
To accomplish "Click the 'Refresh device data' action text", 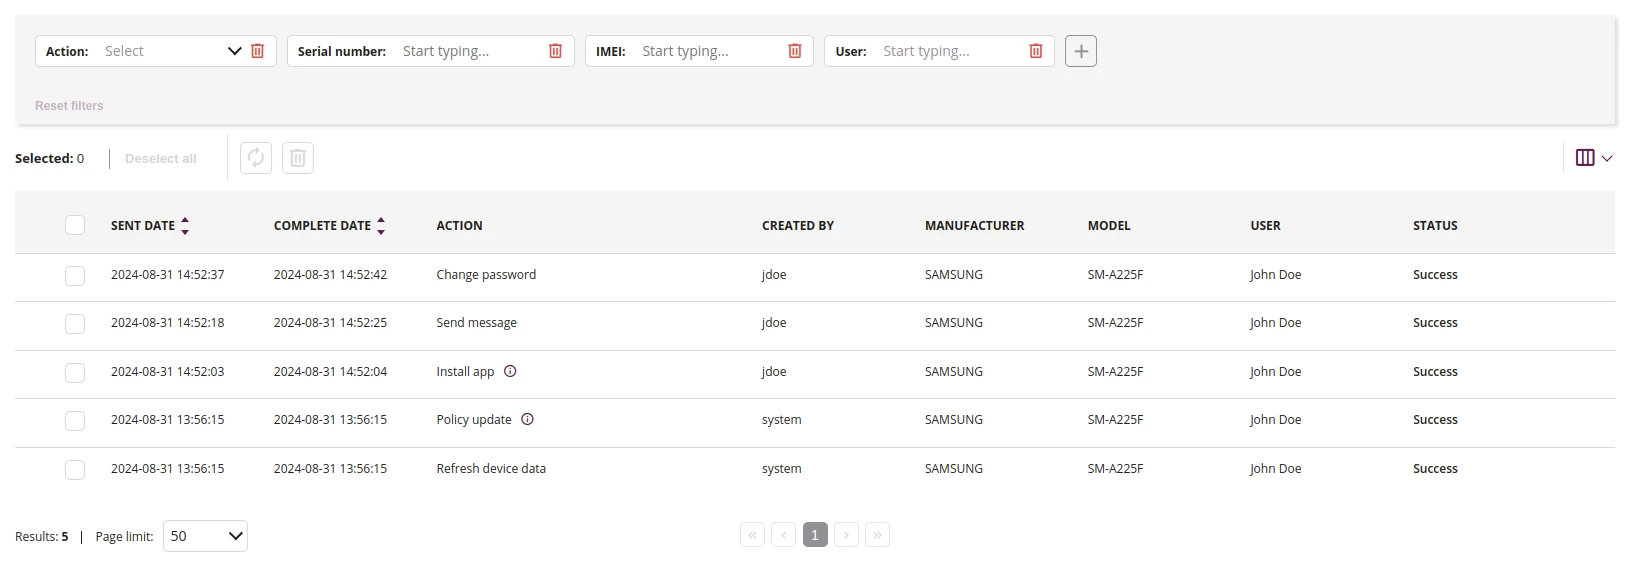I will (x=491, y=469).
